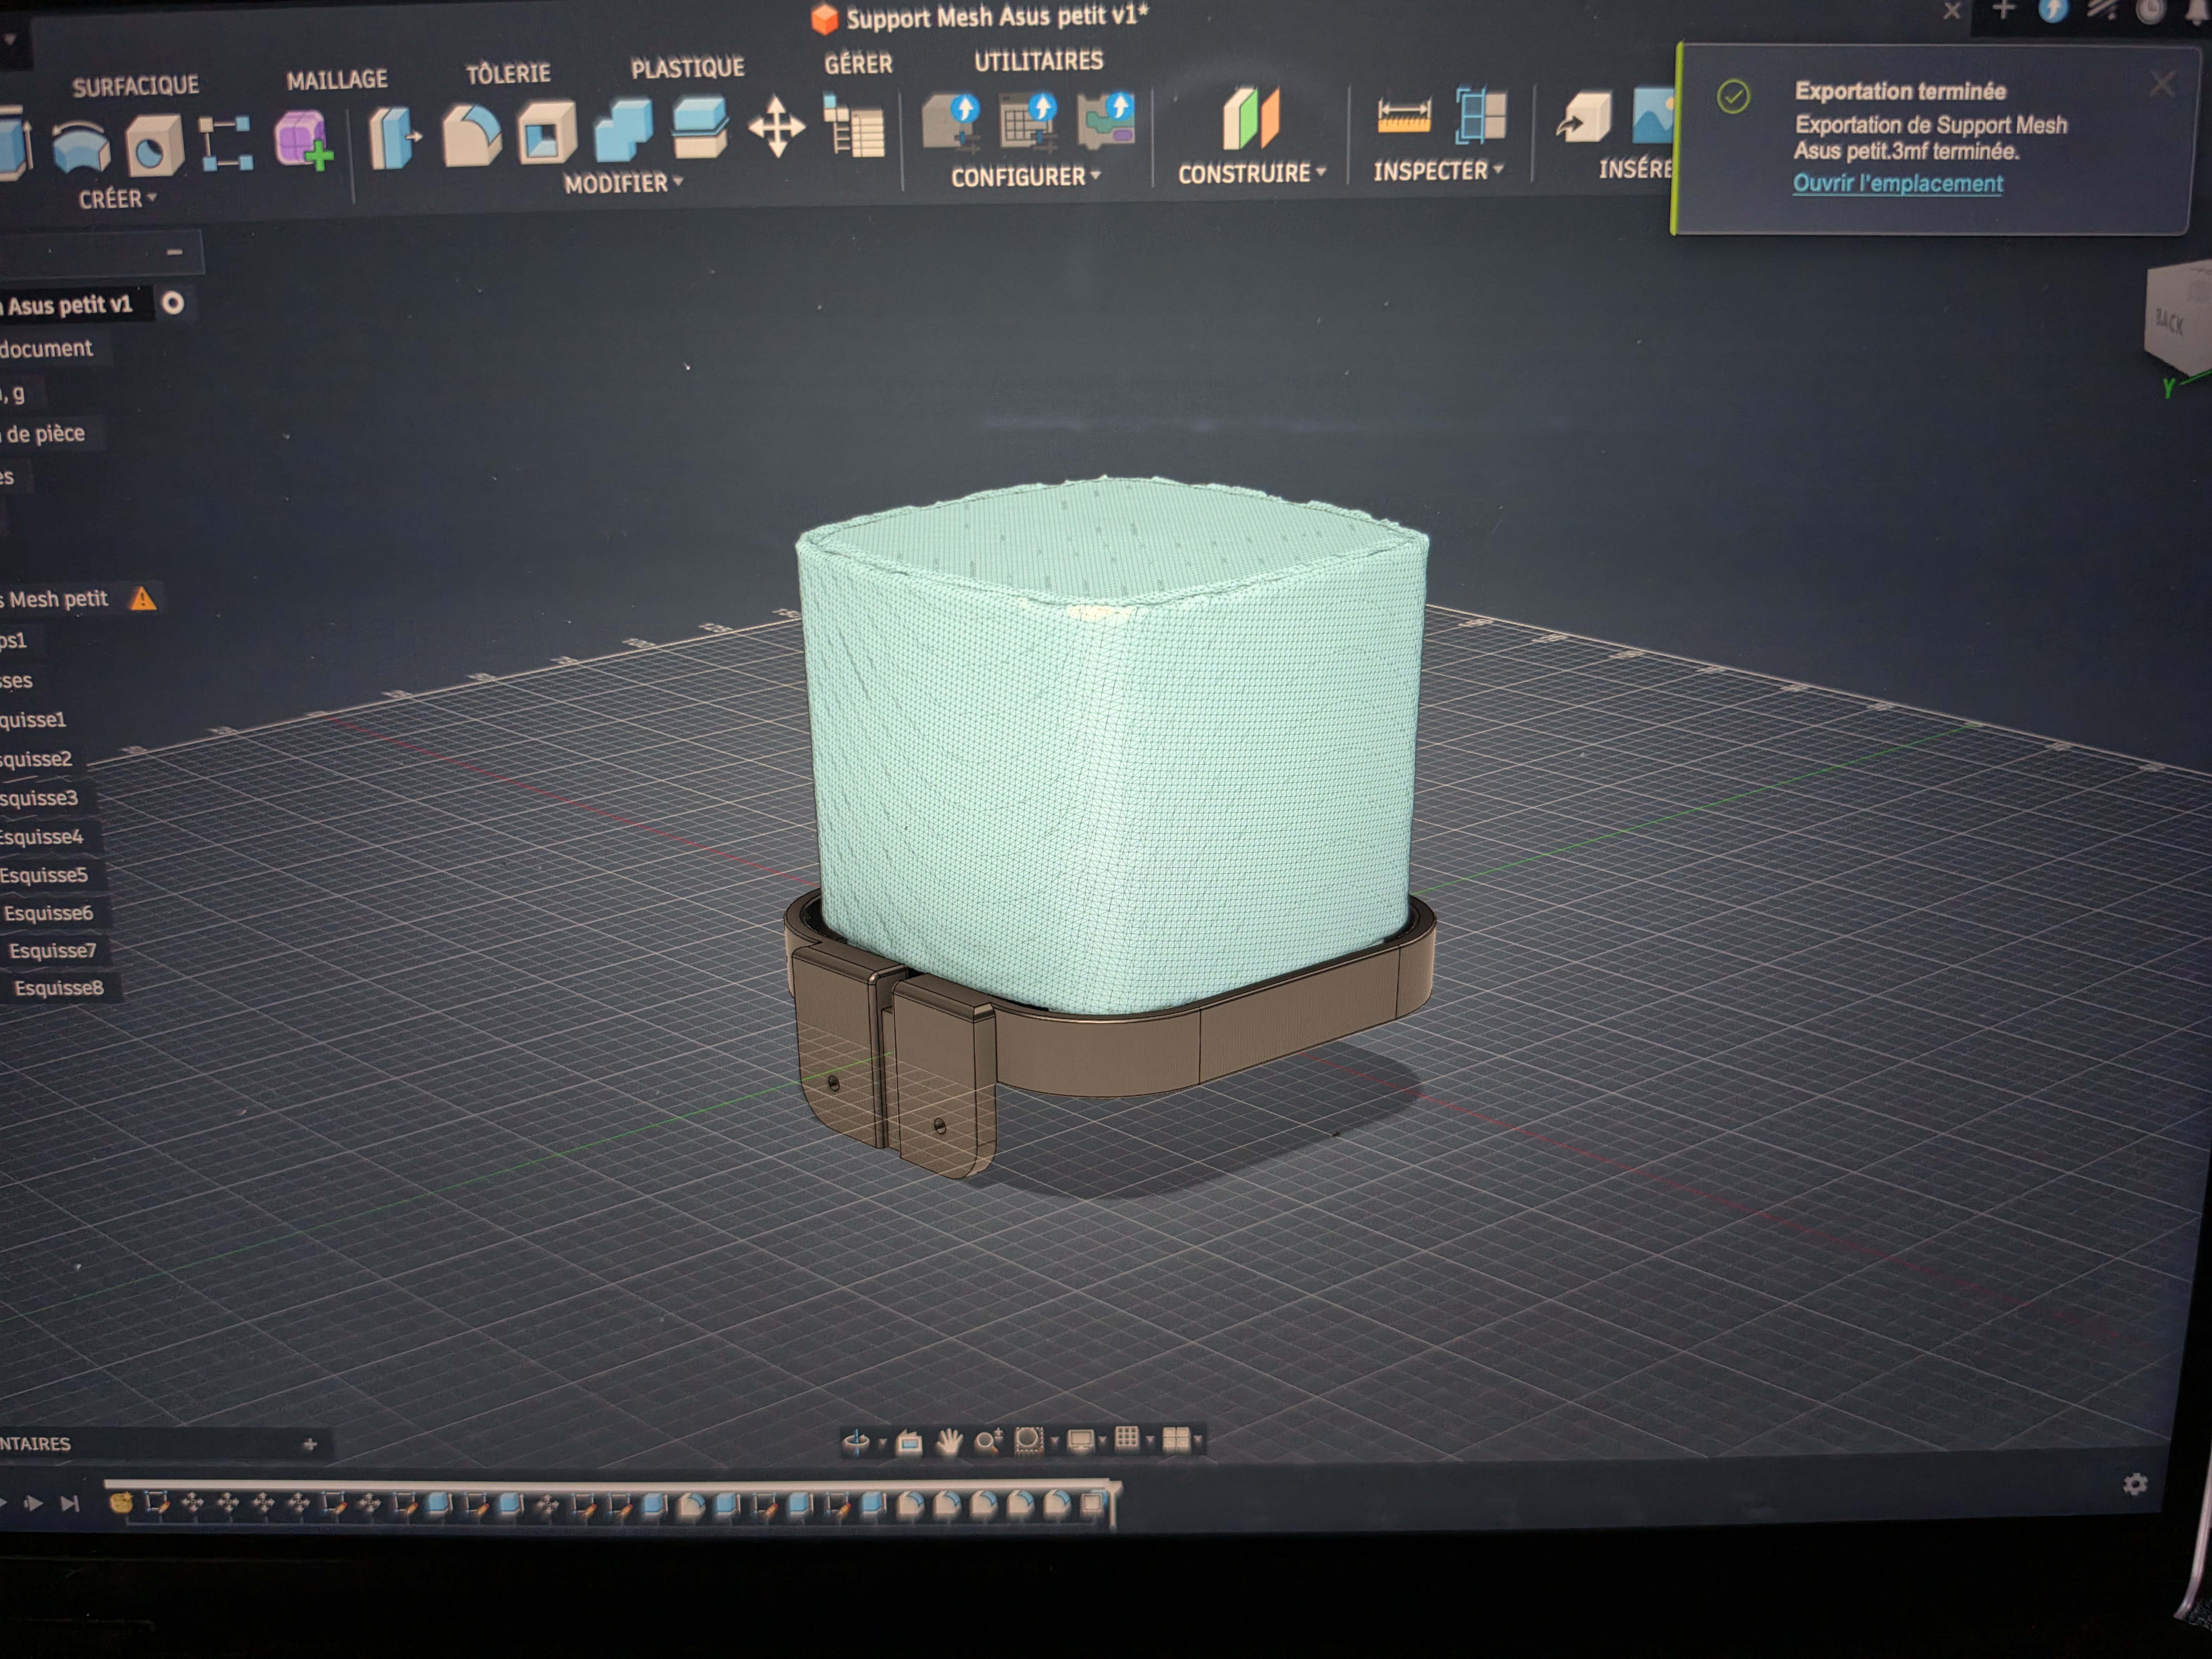Activate component radio button next to Asus petit v1
Image resolution: width=2212 pixels, height=1659 pixels.
[173, 303]
